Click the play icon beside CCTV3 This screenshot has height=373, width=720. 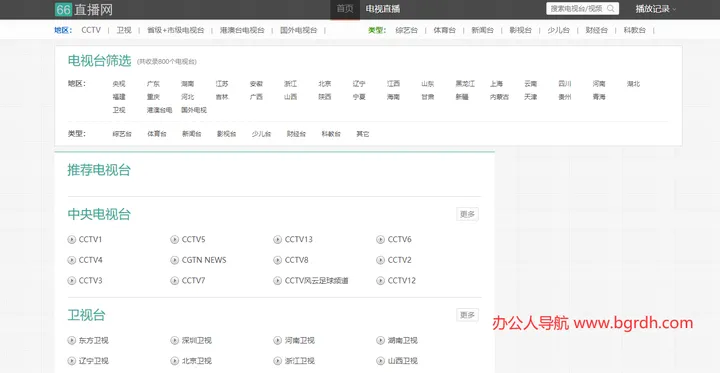72,280
